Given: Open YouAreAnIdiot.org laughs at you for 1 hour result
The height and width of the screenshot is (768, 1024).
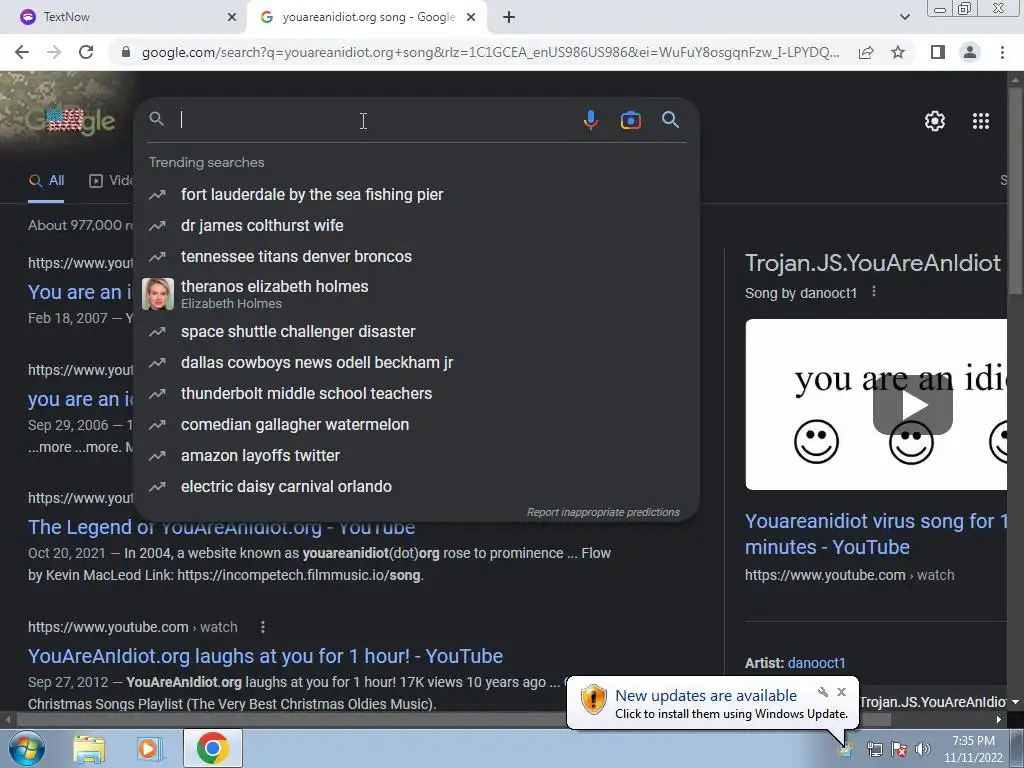Looking at the screenshot, I should click(x=265, y=656).
